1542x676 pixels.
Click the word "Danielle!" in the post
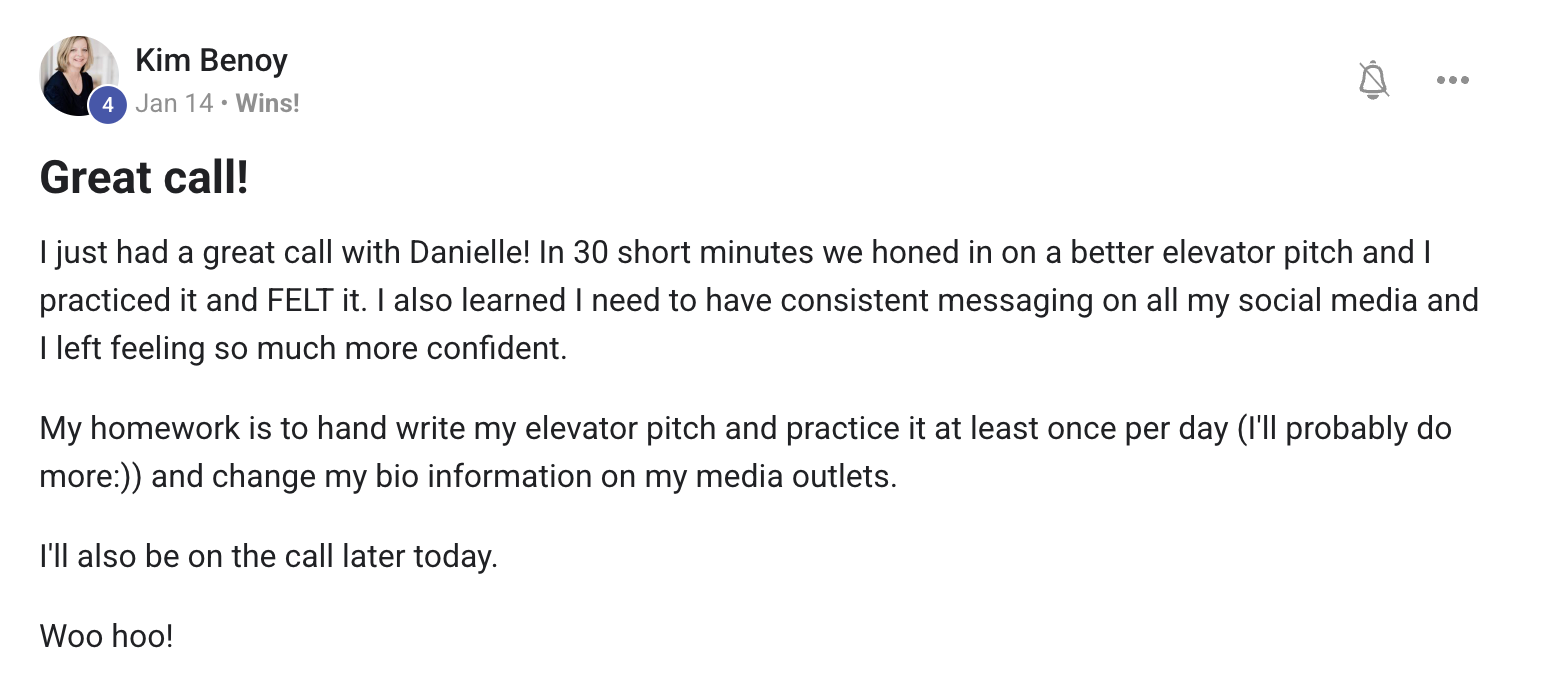pyautogui.click(x=470, y=253)
